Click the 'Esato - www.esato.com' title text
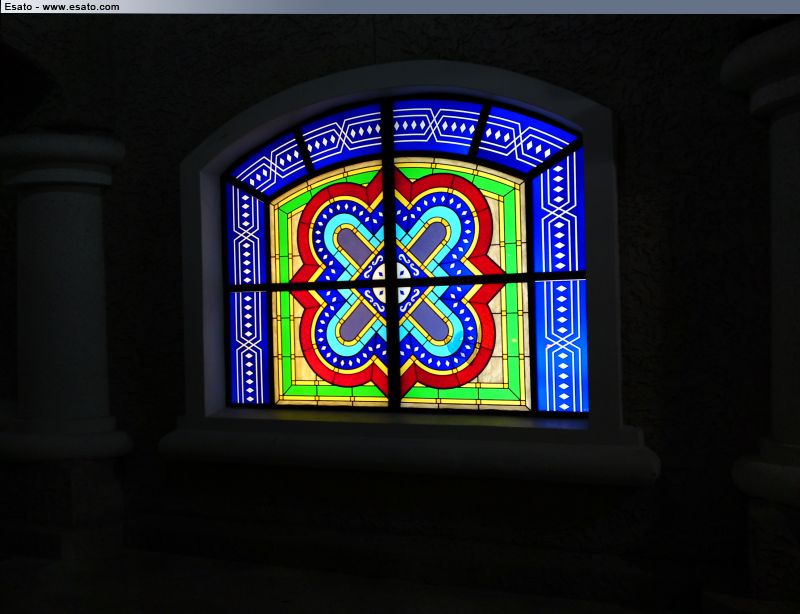This screenshot has width=800, height=614. point(62,7)
